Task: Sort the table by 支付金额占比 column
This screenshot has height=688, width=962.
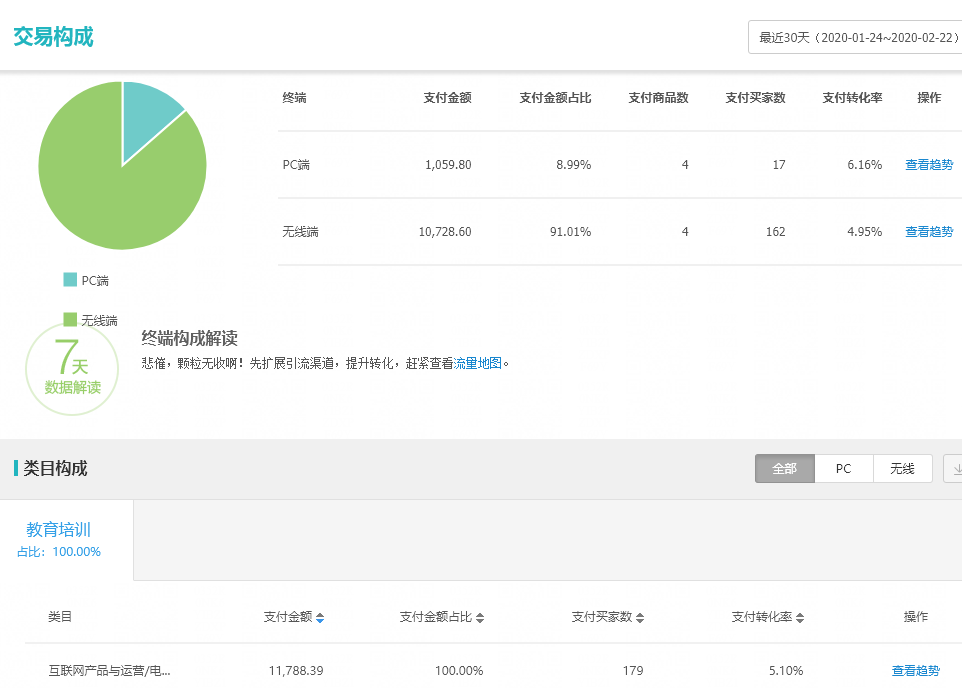Action: [481, 617]
